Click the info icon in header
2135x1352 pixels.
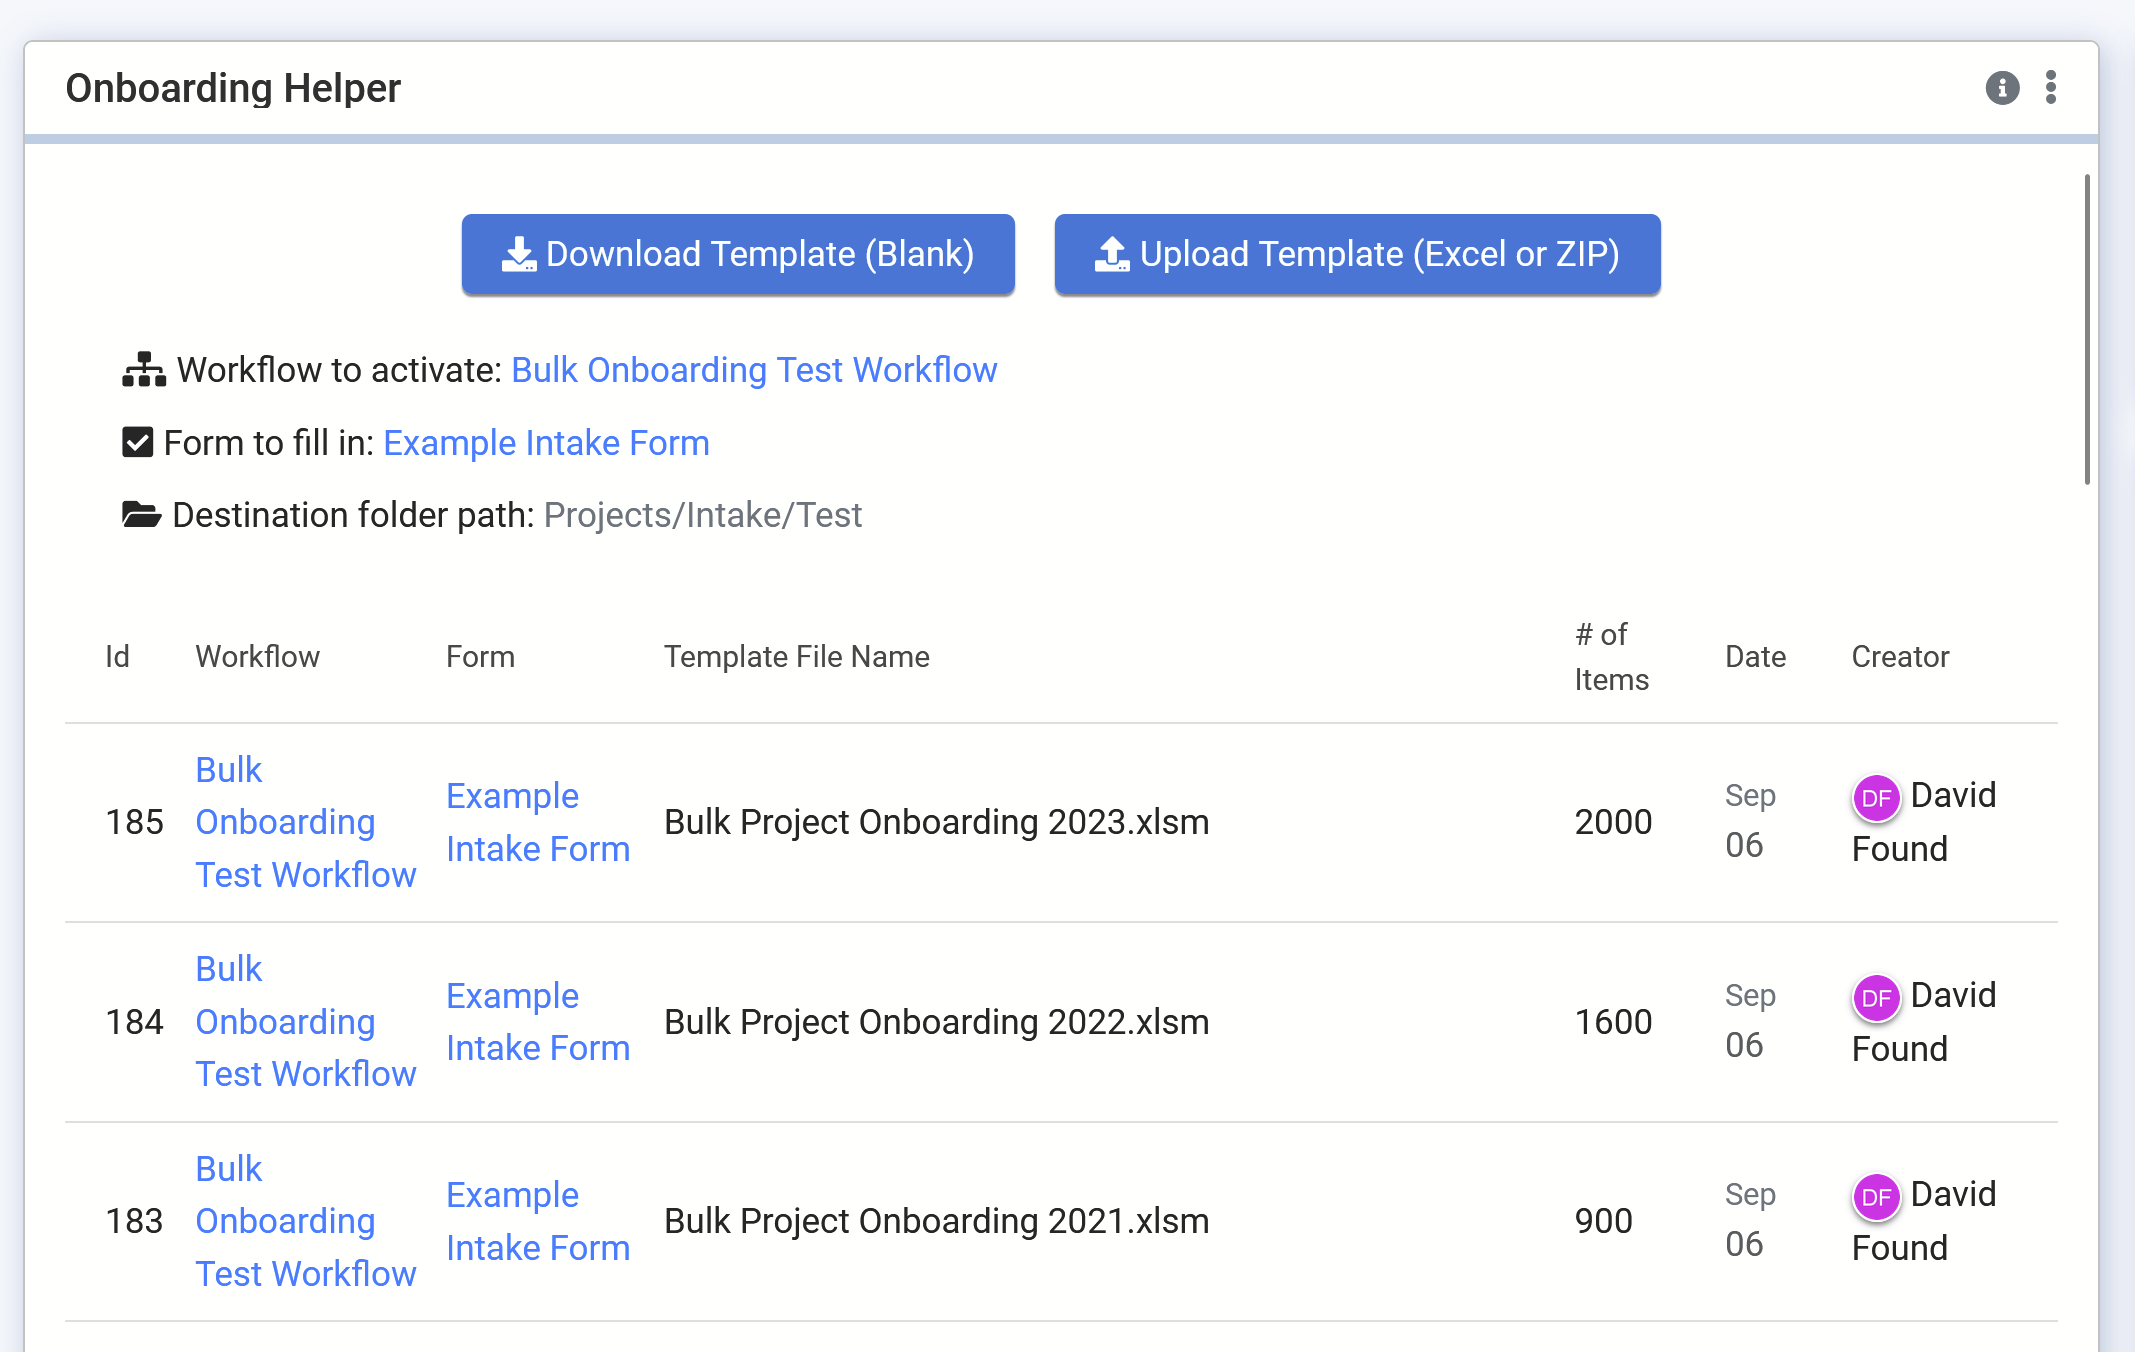tap(2002, 88)
